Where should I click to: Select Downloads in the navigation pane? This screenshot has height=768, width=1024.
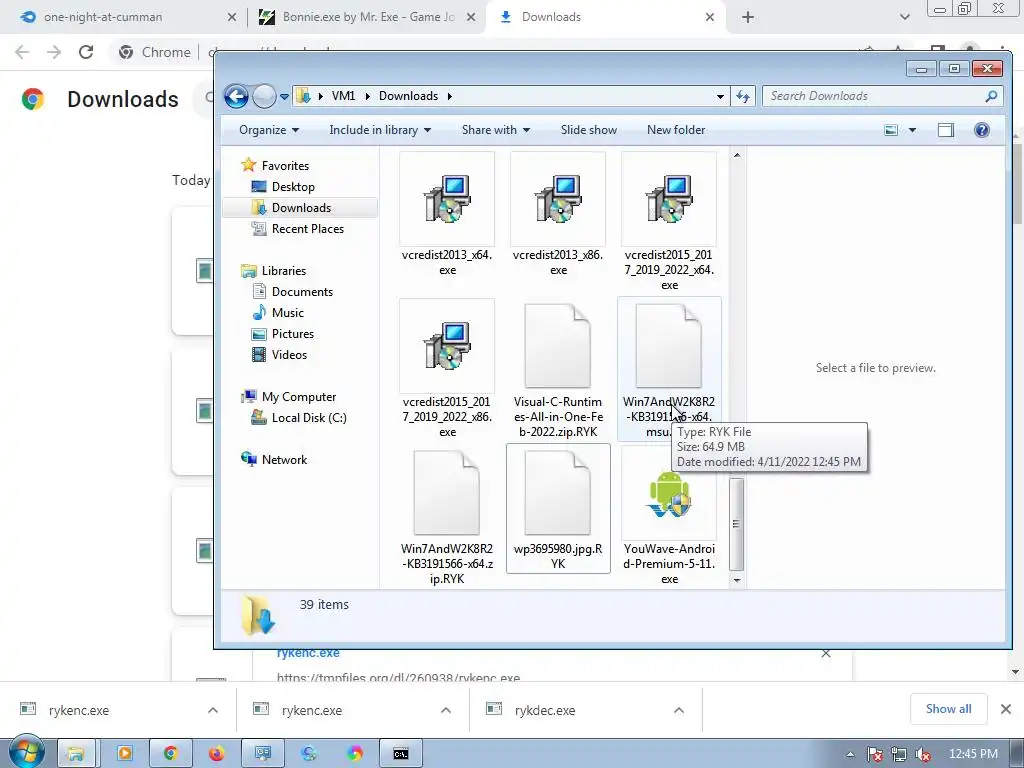[x=300, y=208]
